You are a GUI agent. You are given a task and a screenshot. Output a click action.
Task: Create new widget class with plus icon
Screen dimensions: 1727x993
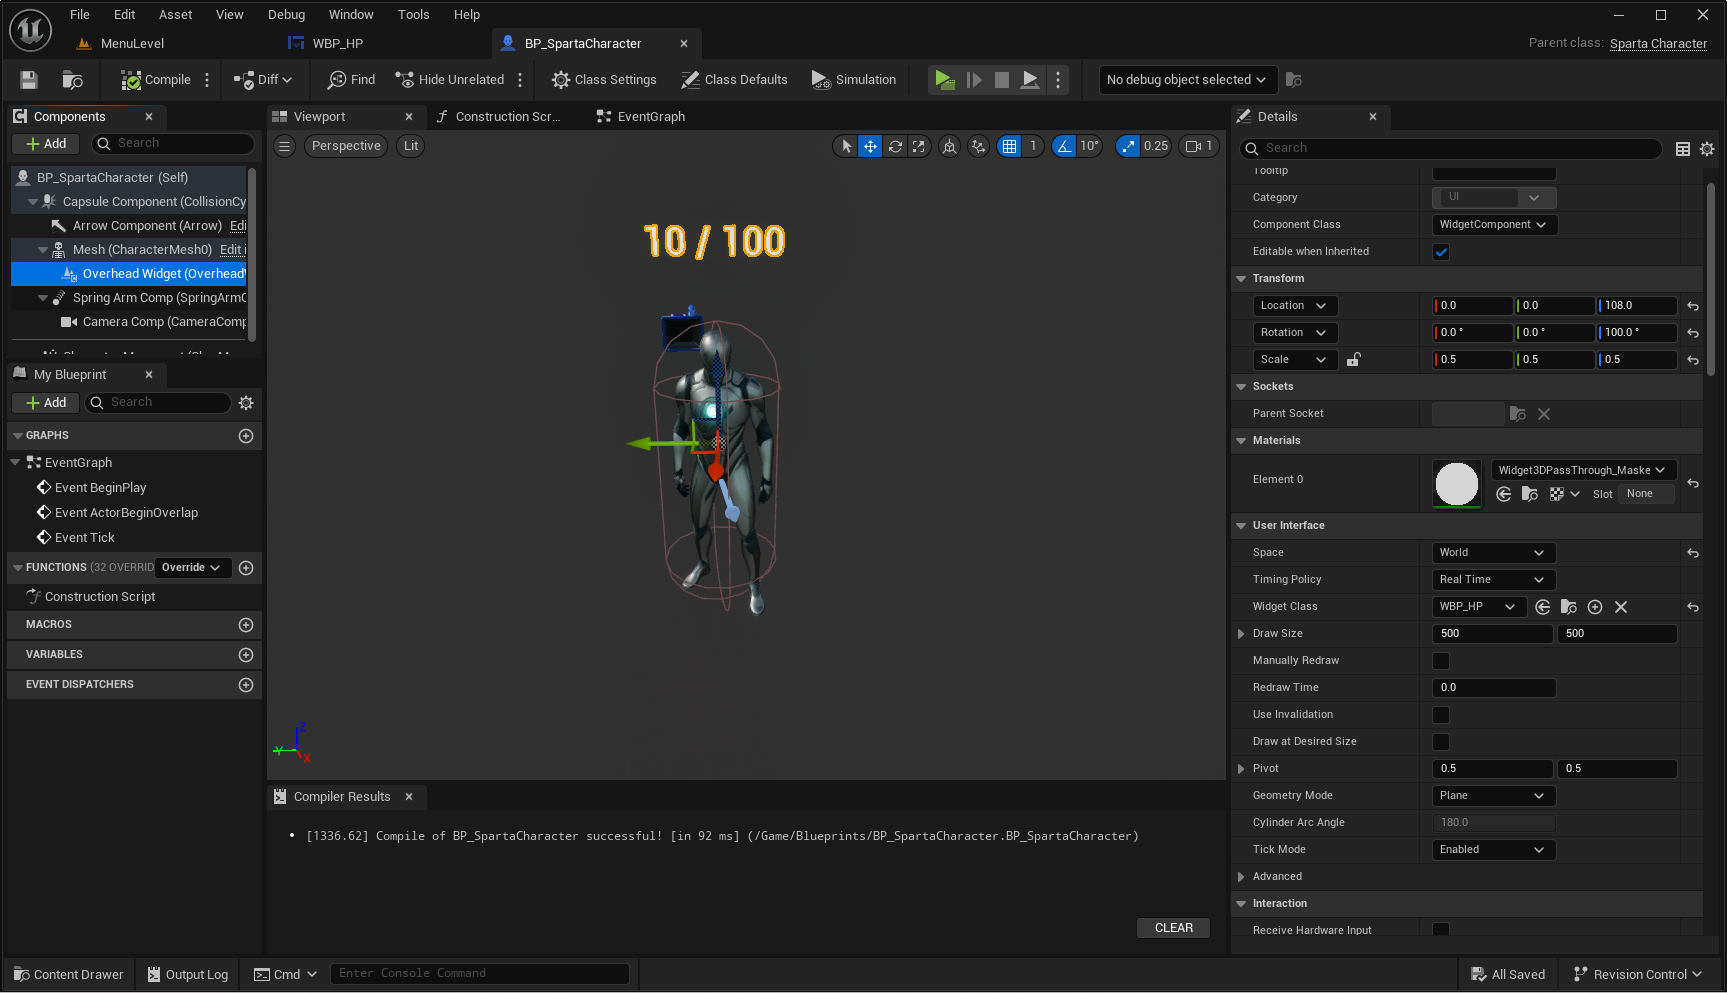click(1595, 607)
